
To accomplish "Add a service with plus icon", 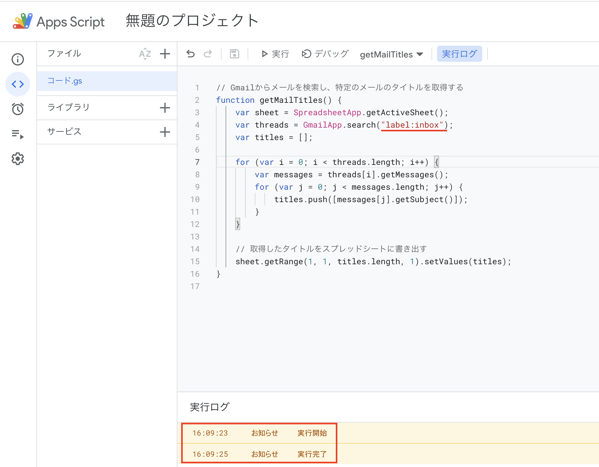I will point(165,132).
